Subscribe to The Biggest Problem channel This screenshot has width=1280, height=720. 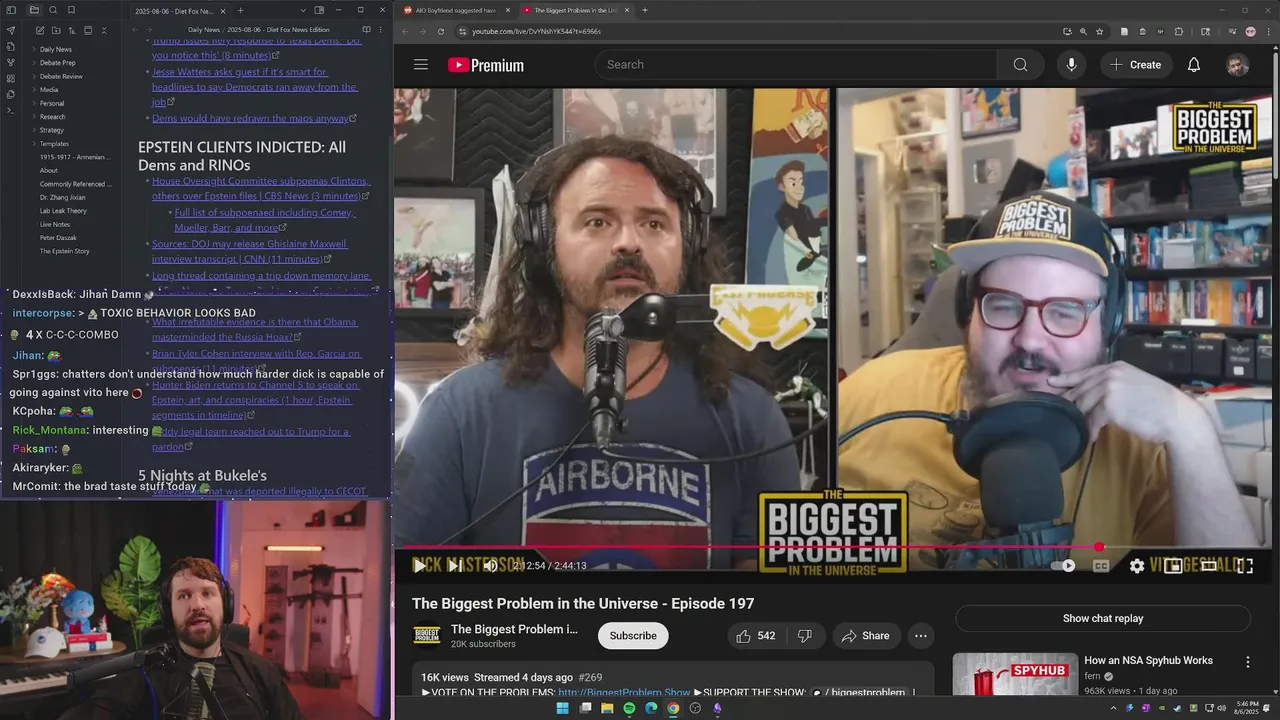pos(633,636)
